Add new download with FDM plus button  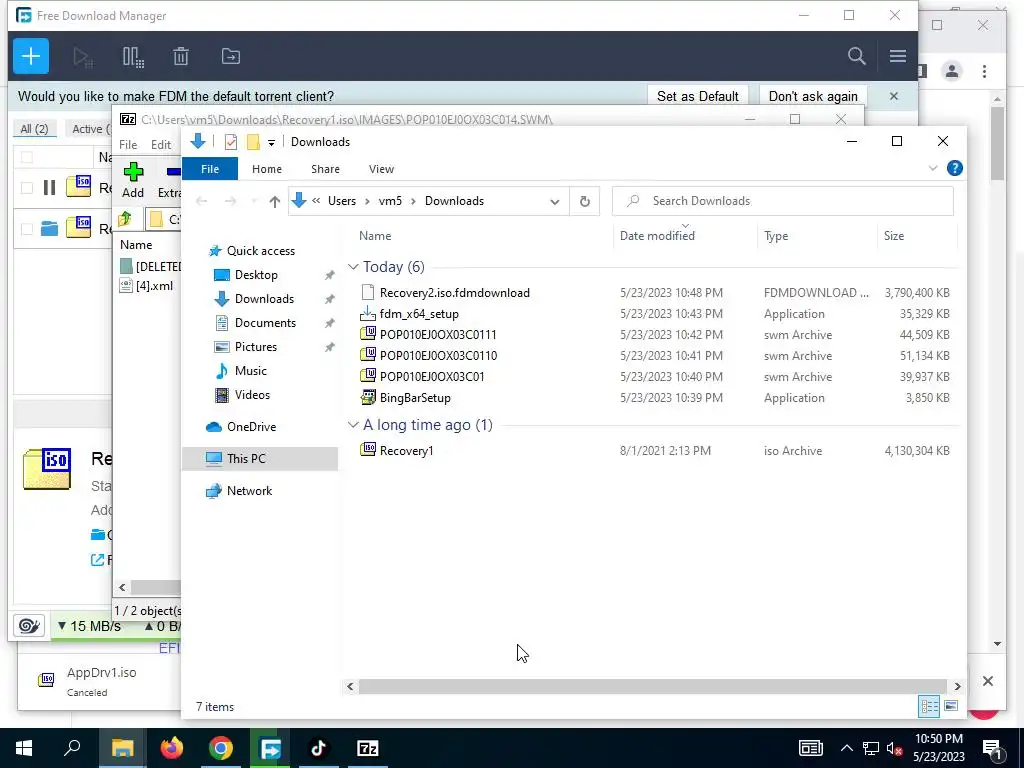31,56
